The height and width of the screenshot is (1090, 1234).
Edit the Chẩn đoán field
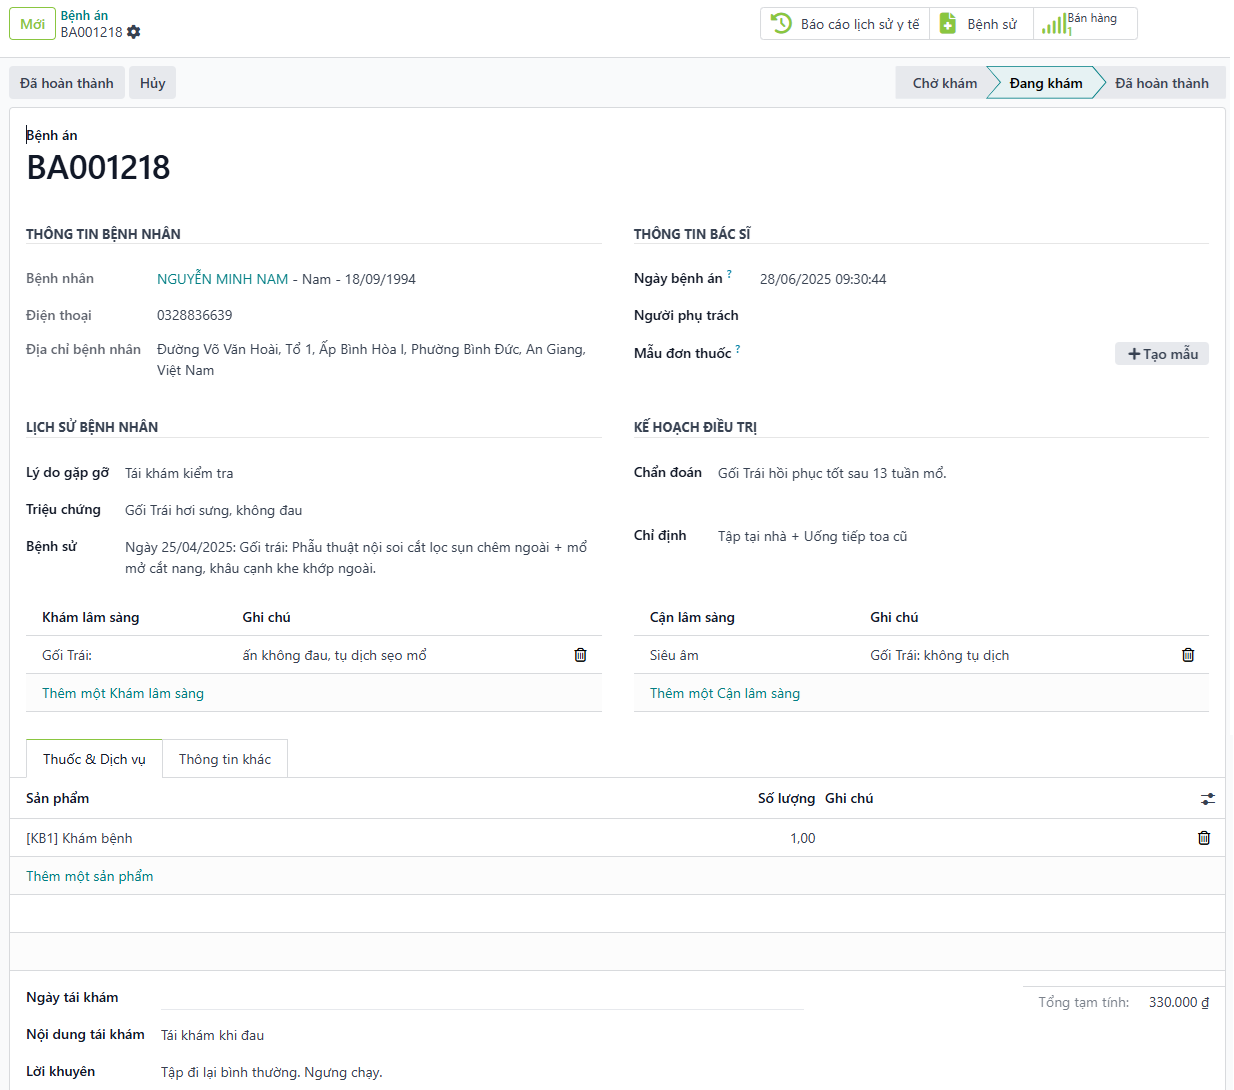[x=963, y=473]
